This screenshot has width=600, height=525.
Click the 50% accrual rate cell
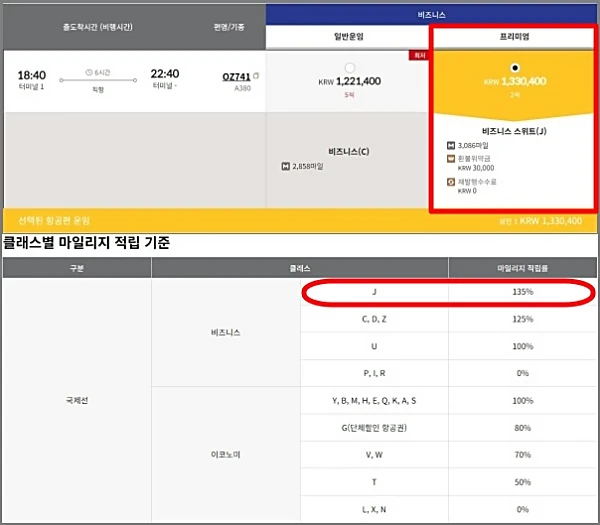pyautogui.click(x=523, y=482)
